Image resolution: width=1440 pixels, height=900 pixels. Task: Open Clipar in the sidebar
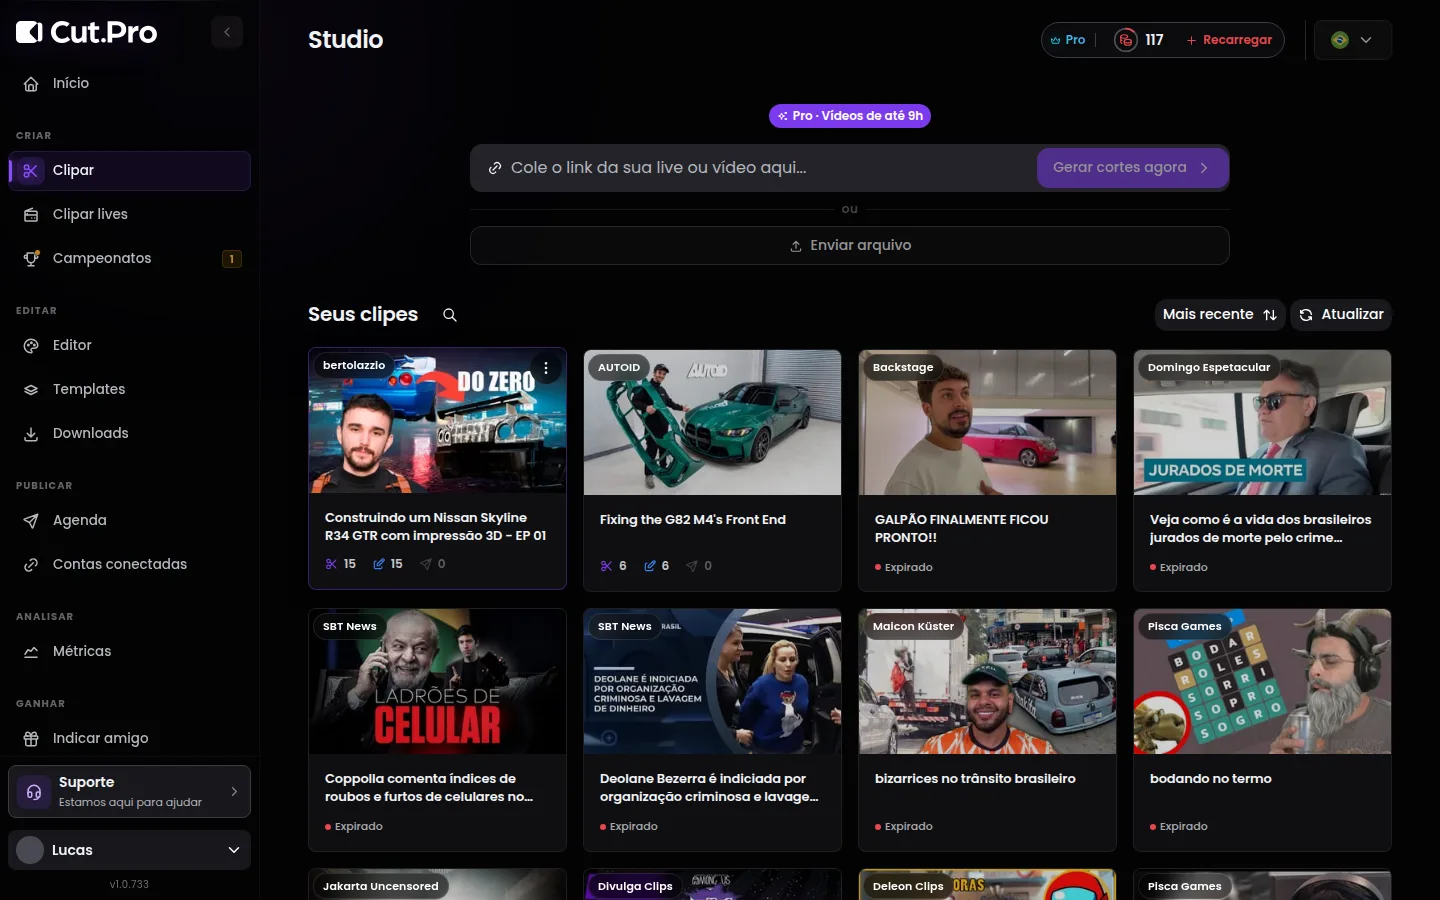pos(129,170)
